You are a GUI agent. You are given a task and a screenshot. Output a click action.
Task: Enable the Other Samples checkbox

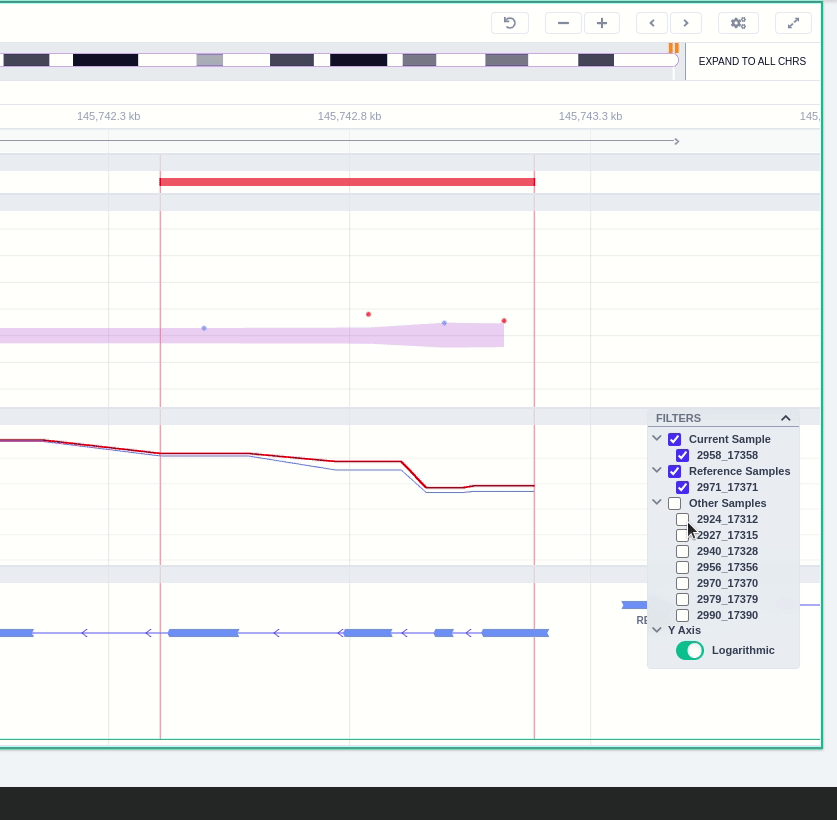[674, 503]
